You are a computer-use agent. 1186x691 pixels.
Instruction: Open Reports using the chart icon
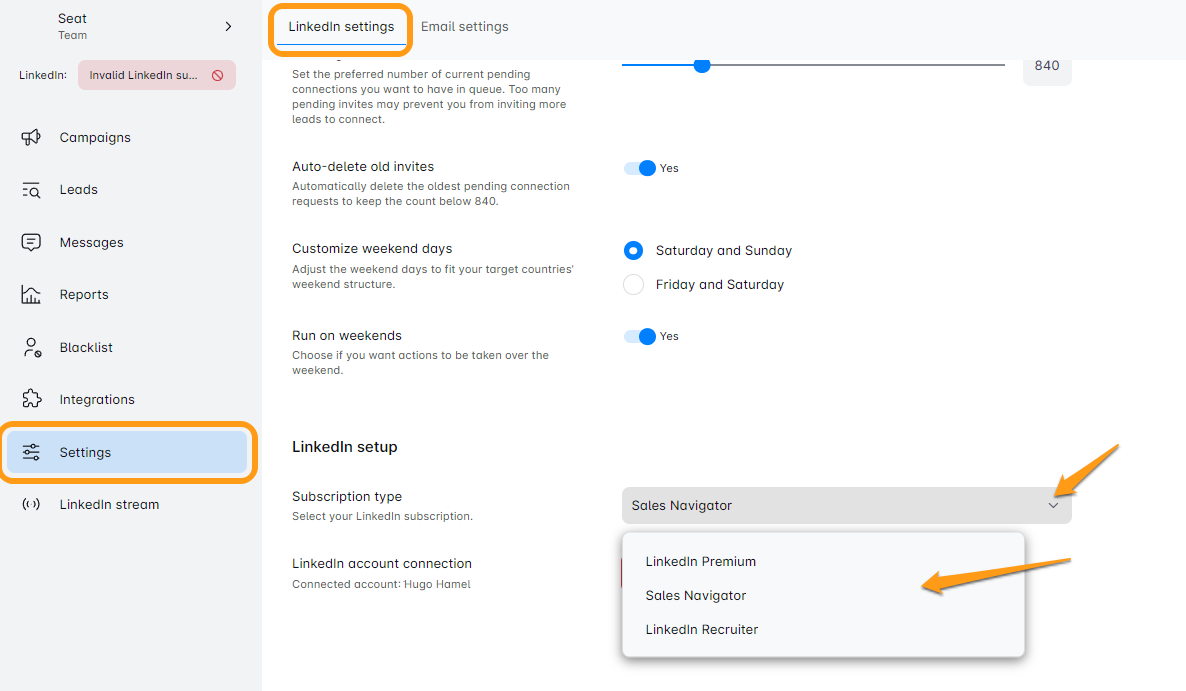click(31, 295)
